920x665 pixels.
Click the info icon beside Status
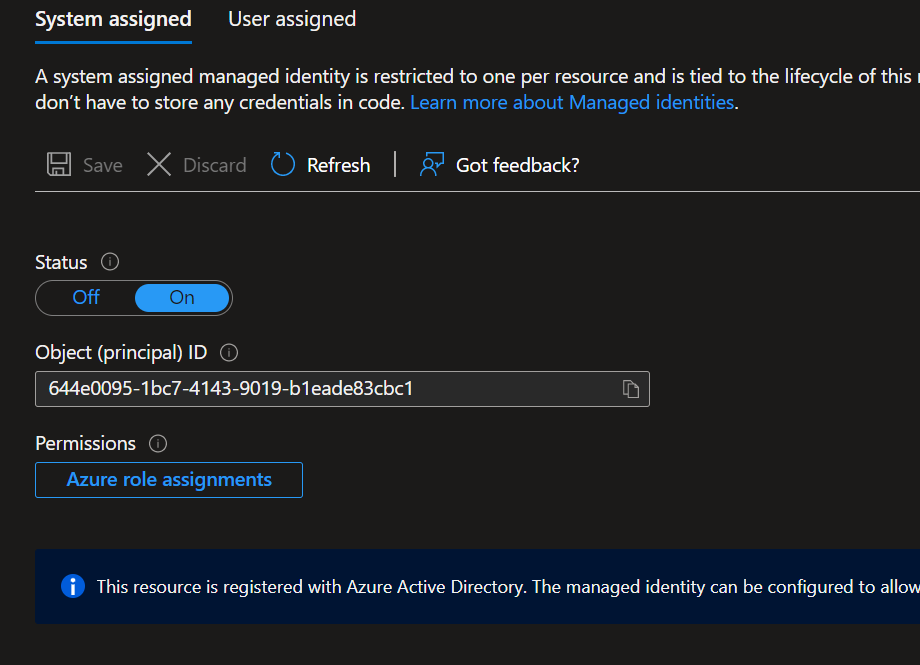click(x=110, y=262)
